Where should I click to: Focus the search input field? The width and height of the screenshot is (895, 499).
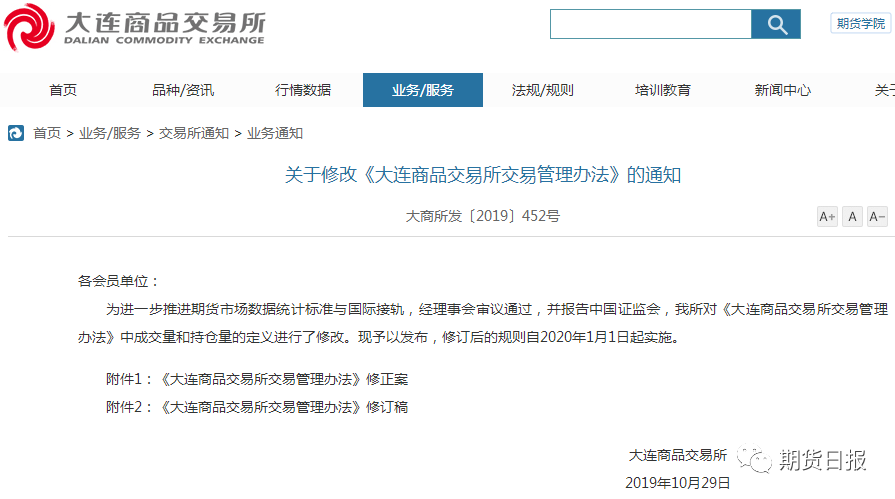click(651, 24)
